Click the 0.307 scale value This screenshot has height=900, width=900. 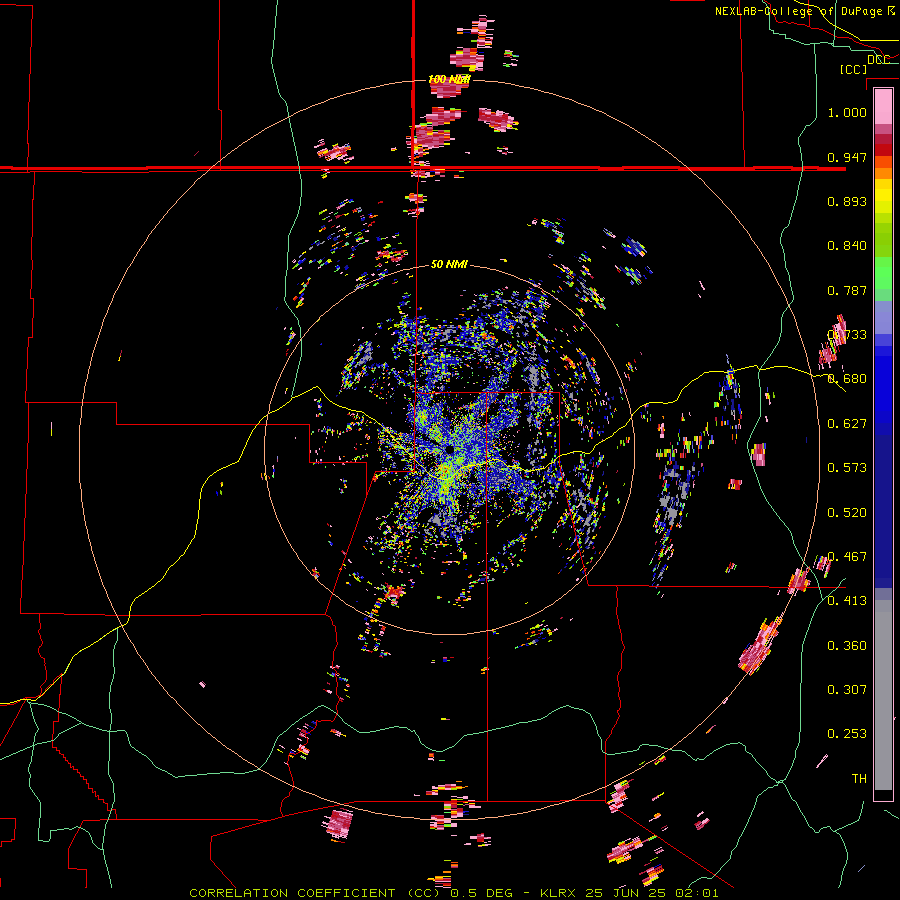tap(847, 690)
